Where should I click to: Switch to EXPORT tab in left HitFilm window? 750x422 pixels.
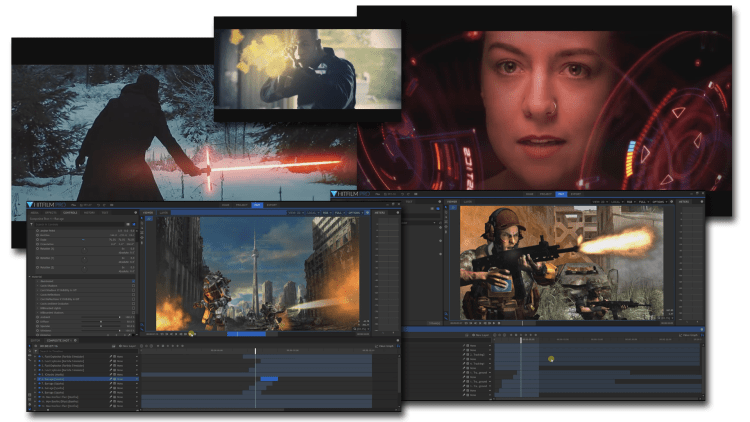[272, 205]
